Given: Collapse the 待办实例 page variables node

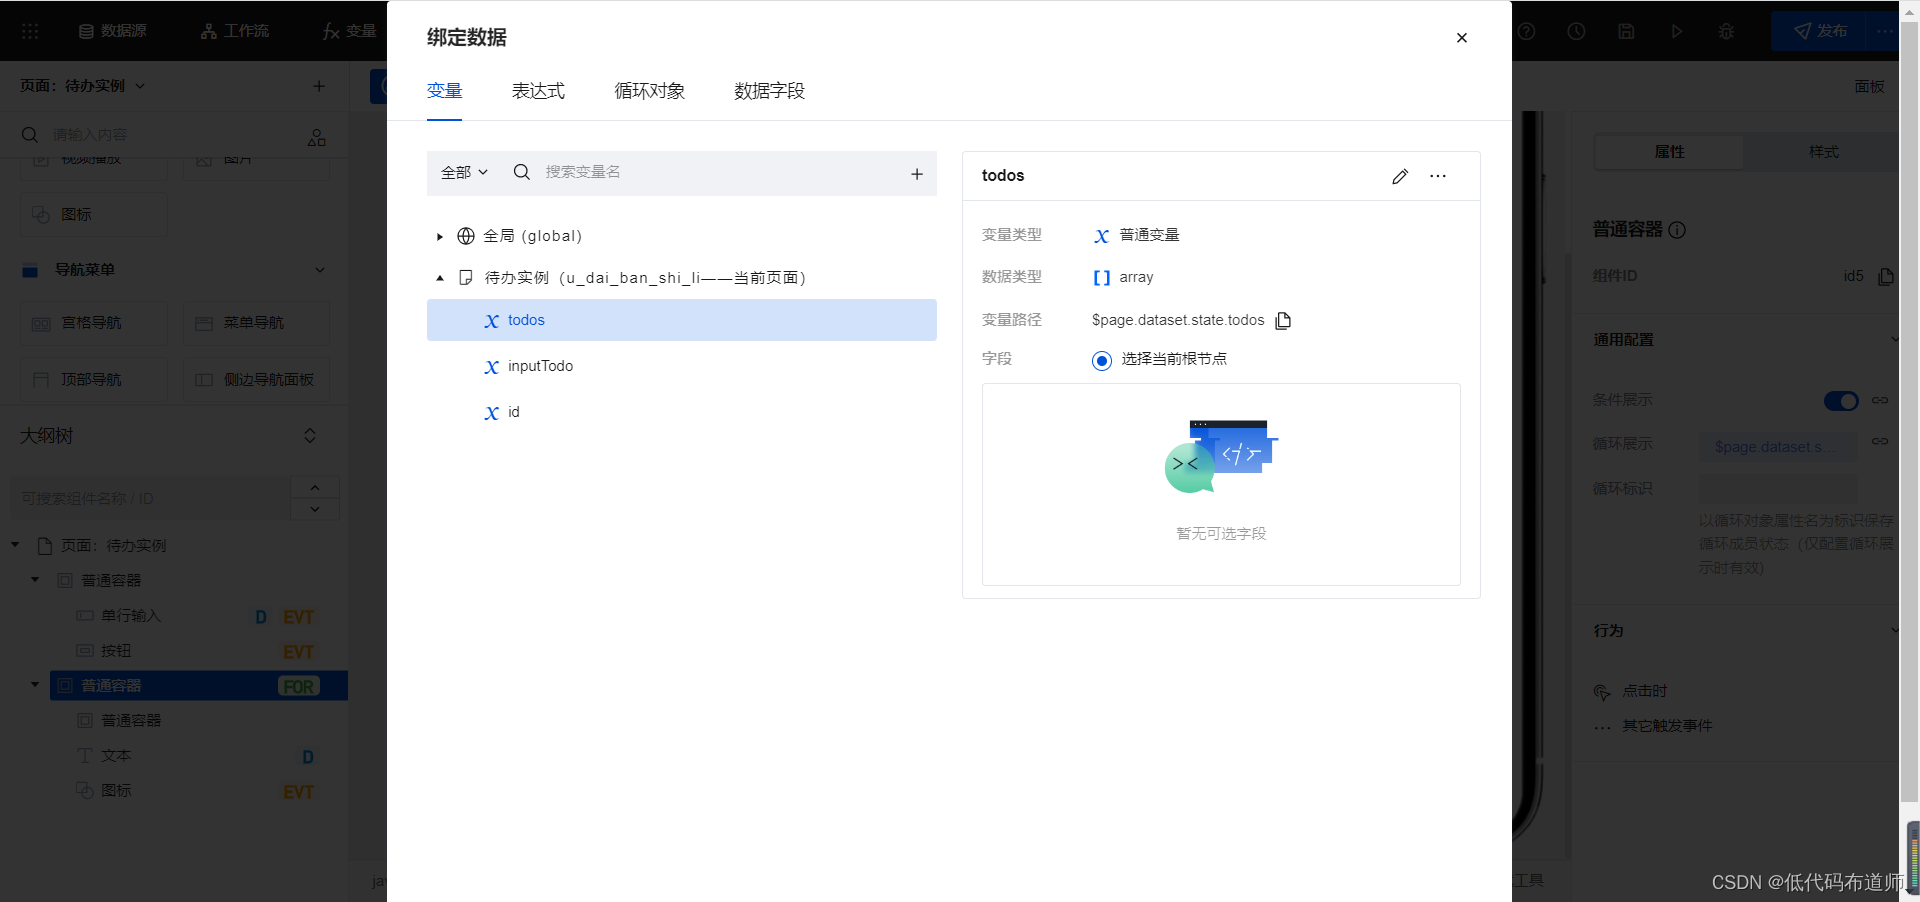Looking at the screenshot, I should click(x=440, y=278).
